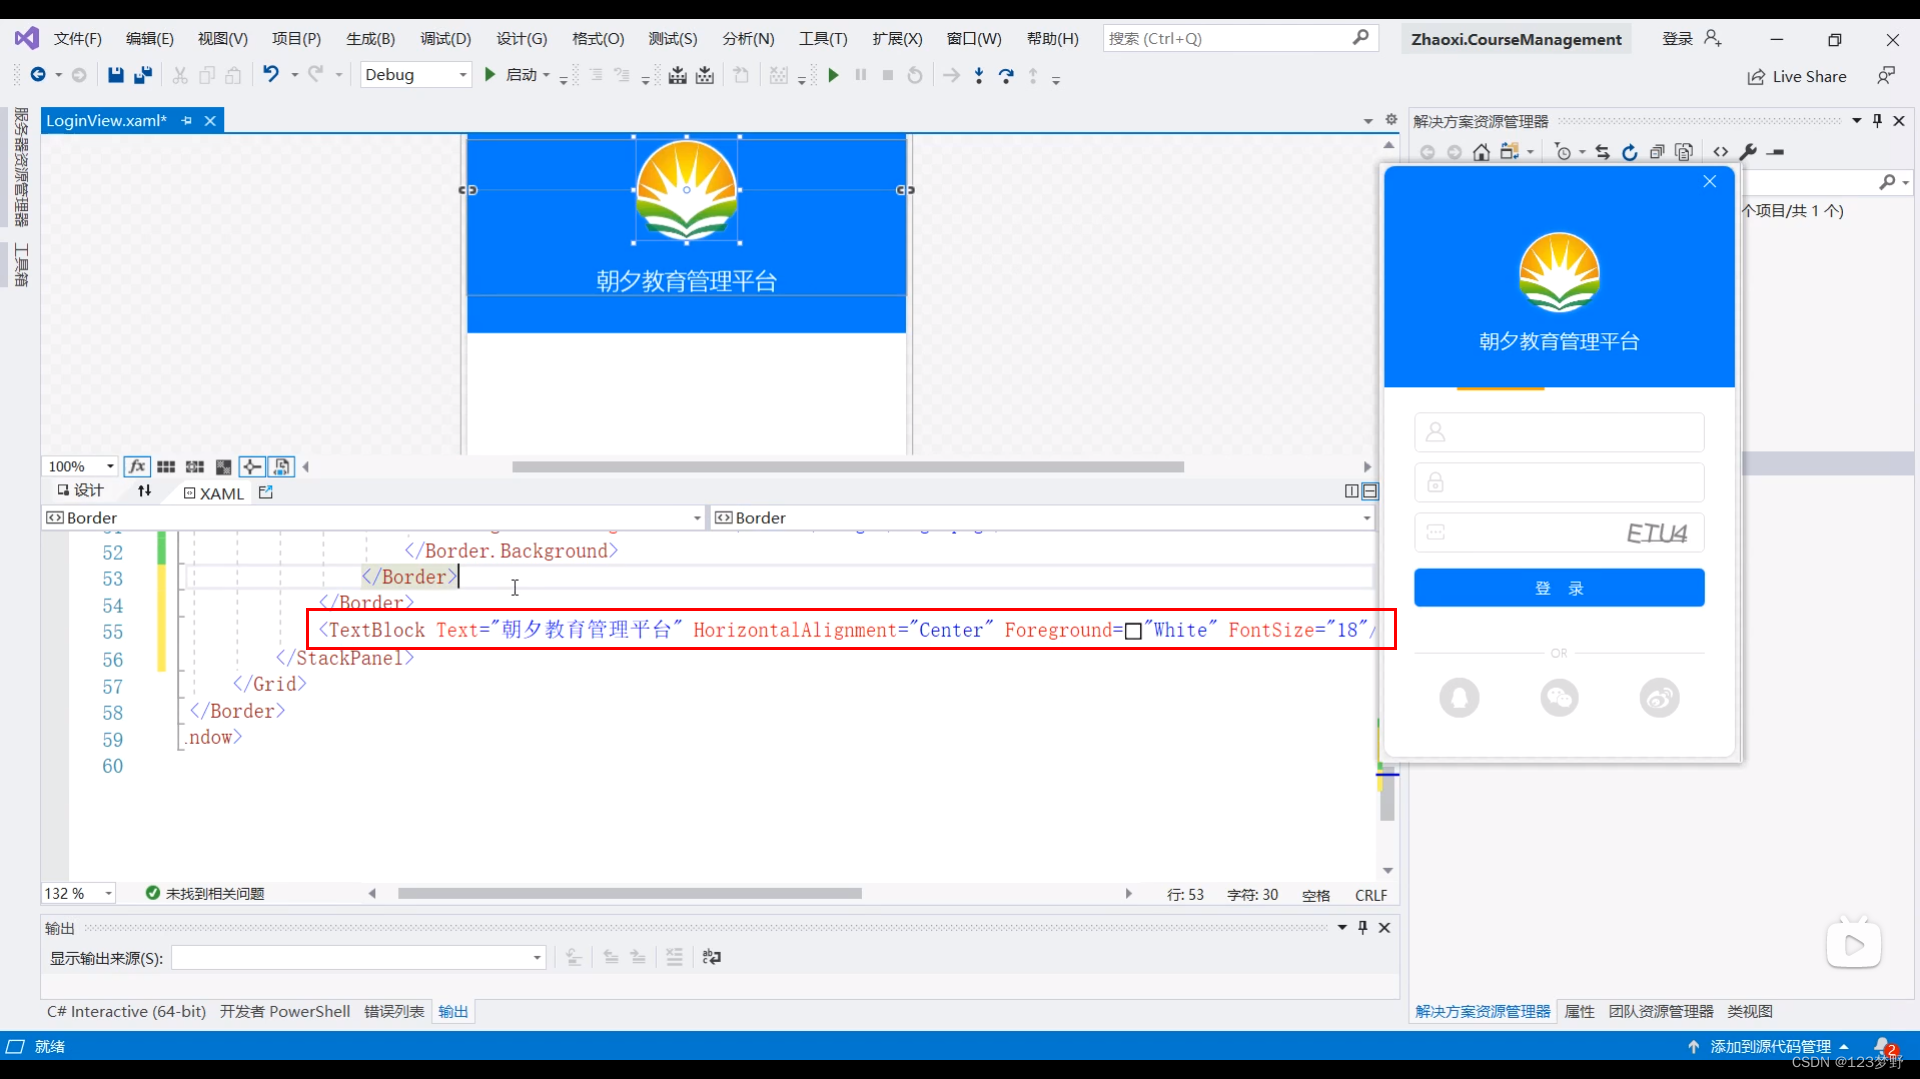Navigate backward with the back arrow icon
This screenshot has height=1079, width=1920.
coord(38,74)
